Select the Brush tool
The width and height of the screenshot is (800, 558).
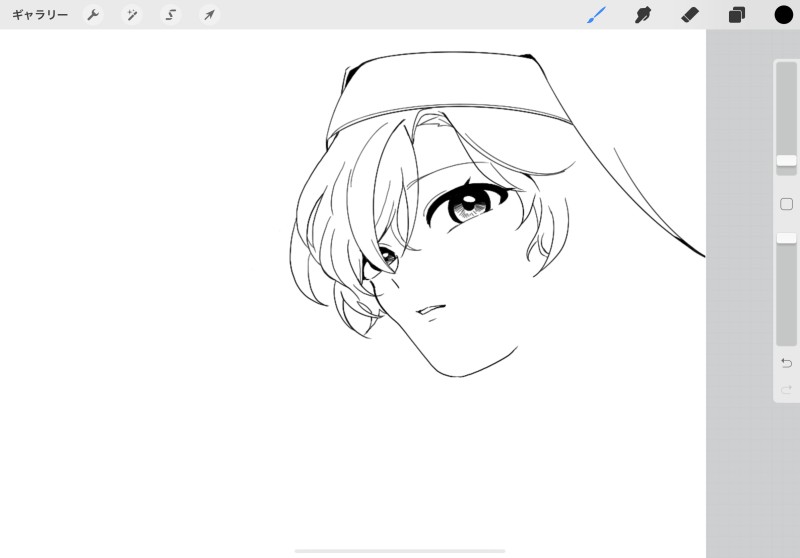click(596, 15)
